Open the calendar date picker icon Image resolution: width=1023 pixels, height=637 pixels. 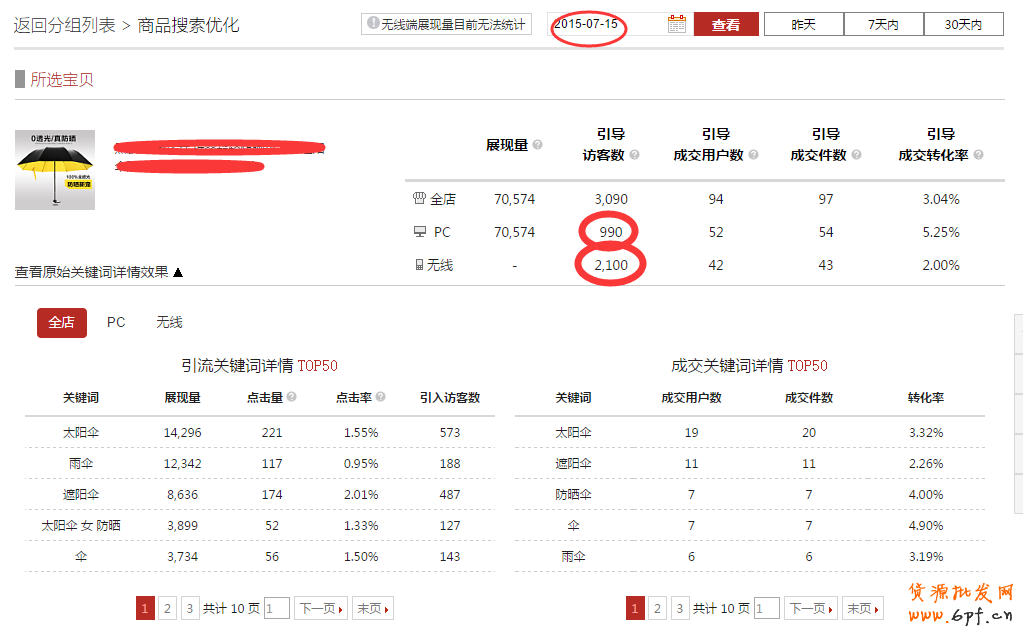click(677, 25)
